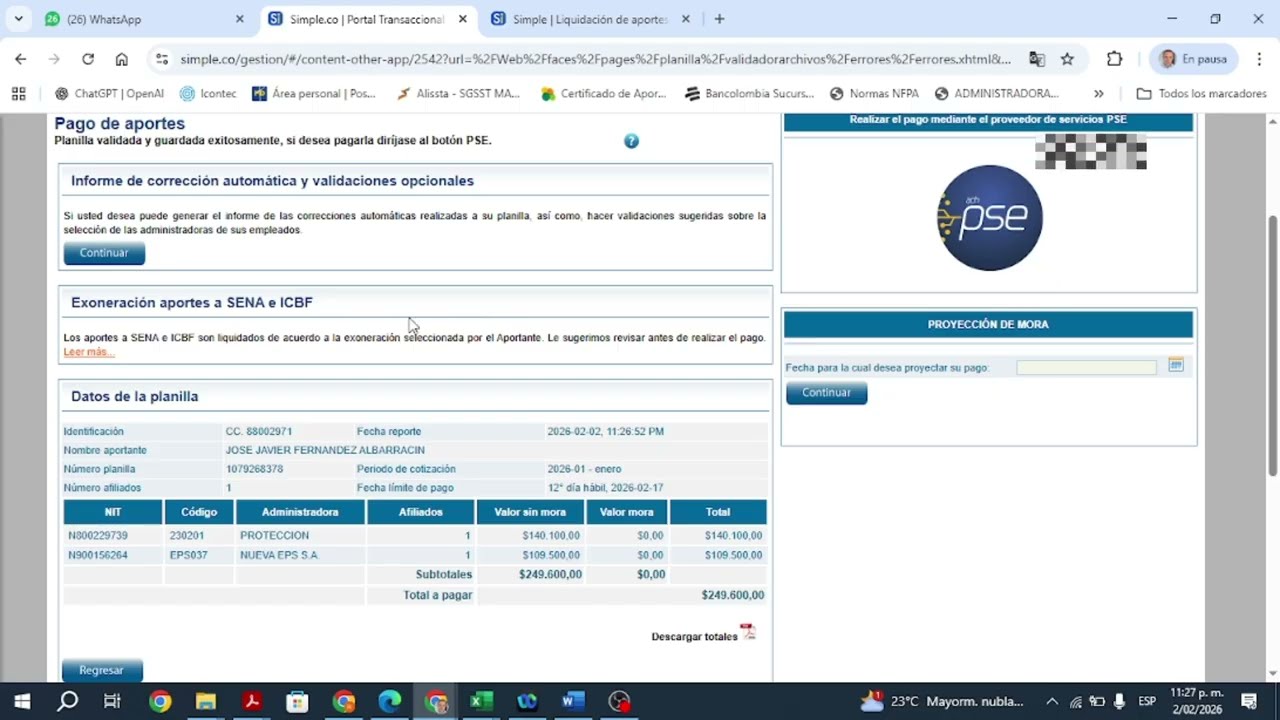Screen dimensions: 1280x720
Task: Open Adobe Acrobat from taskbar
Action: [x=252, y=701]
